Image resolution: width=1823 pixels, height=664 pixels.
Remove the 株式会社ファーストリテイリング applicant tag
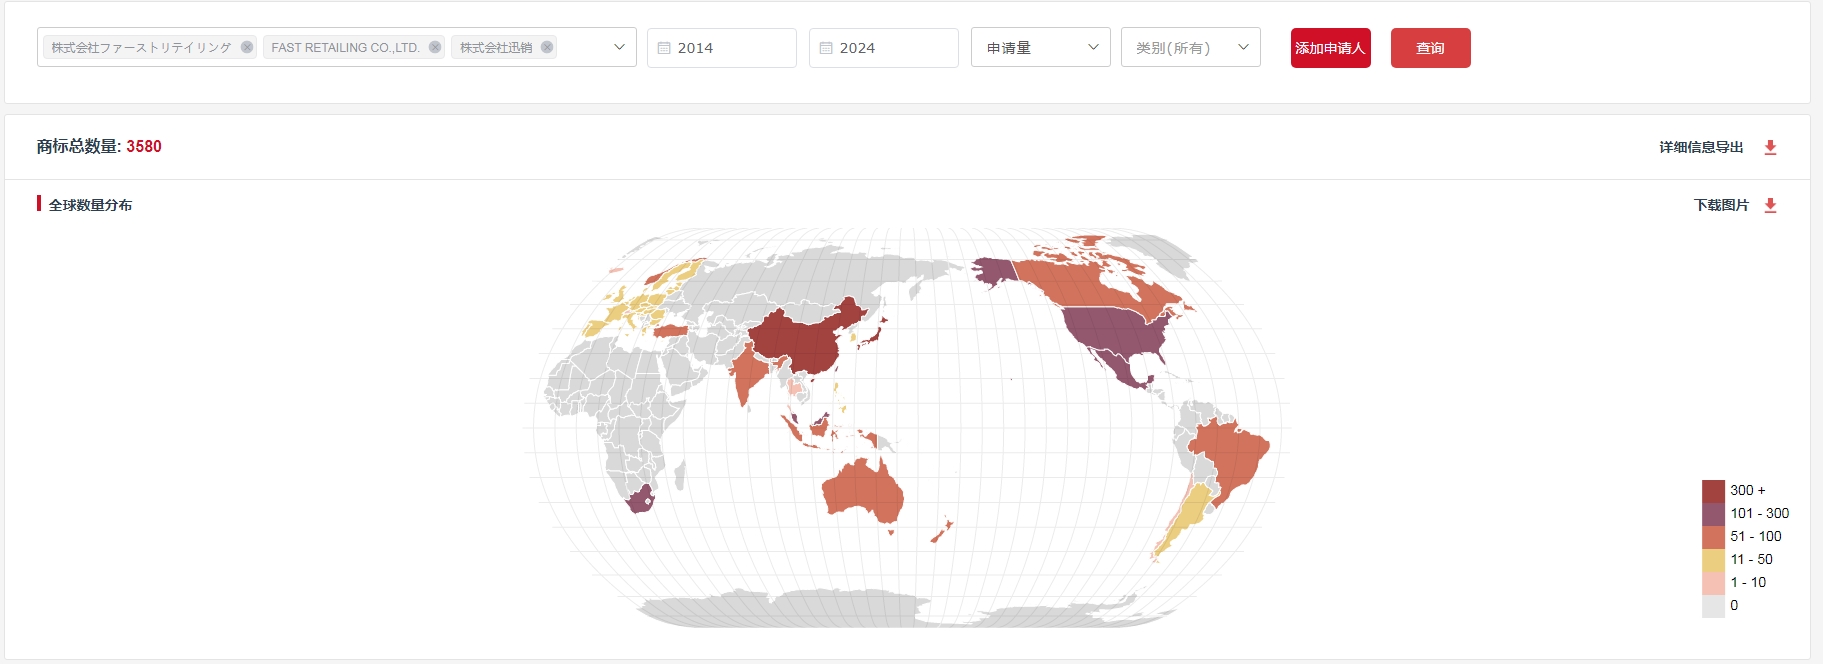(247, 47)
